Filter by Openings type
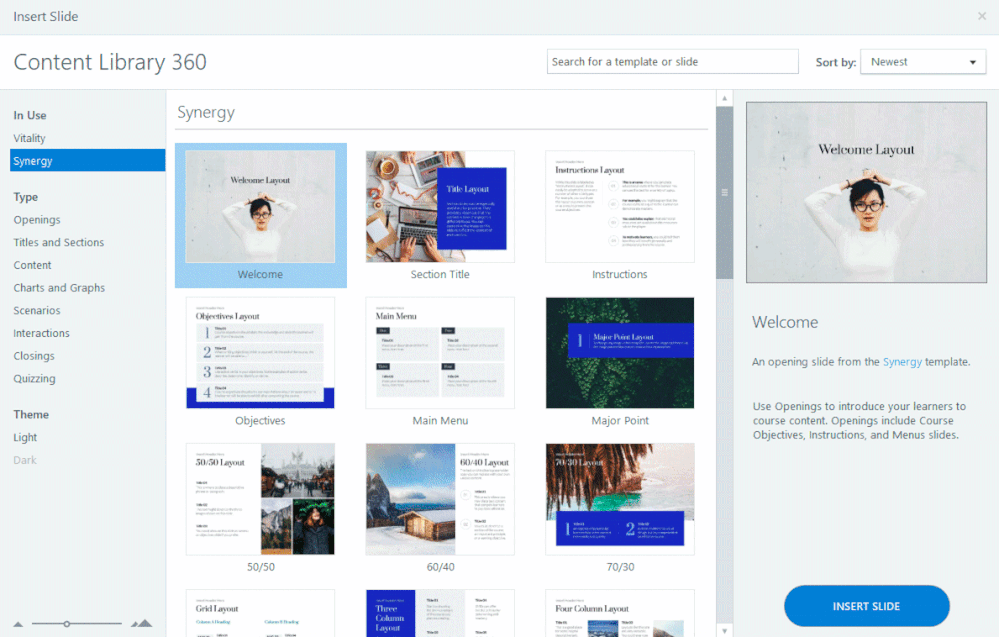 pos(37,220)
